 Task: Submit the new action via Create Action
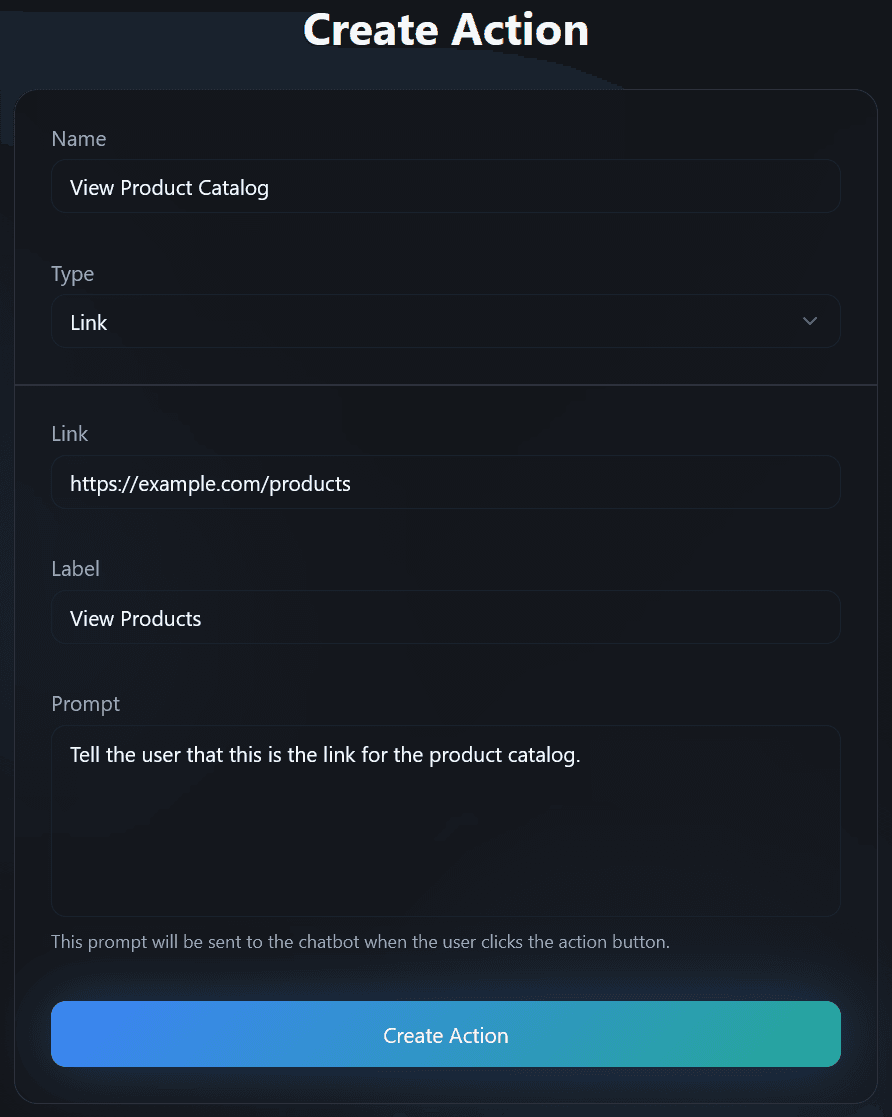point(446,1034)
